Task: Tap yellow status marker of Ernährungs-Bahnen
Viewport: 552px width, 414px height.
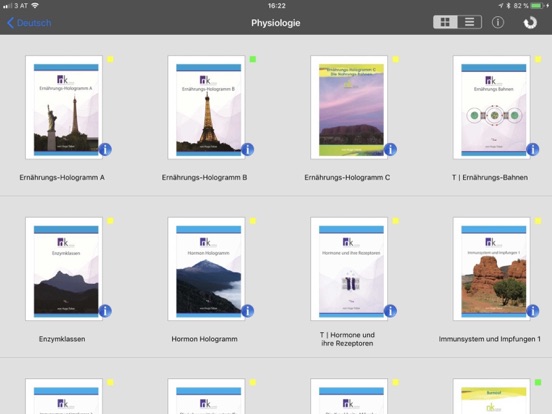Action: 538,59
